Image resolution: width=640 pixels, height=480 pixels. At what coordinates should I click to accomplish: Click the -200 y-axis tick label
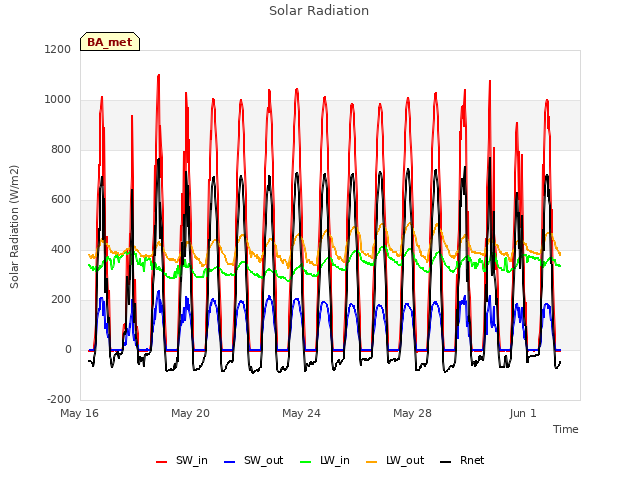[x=59, y=399]
